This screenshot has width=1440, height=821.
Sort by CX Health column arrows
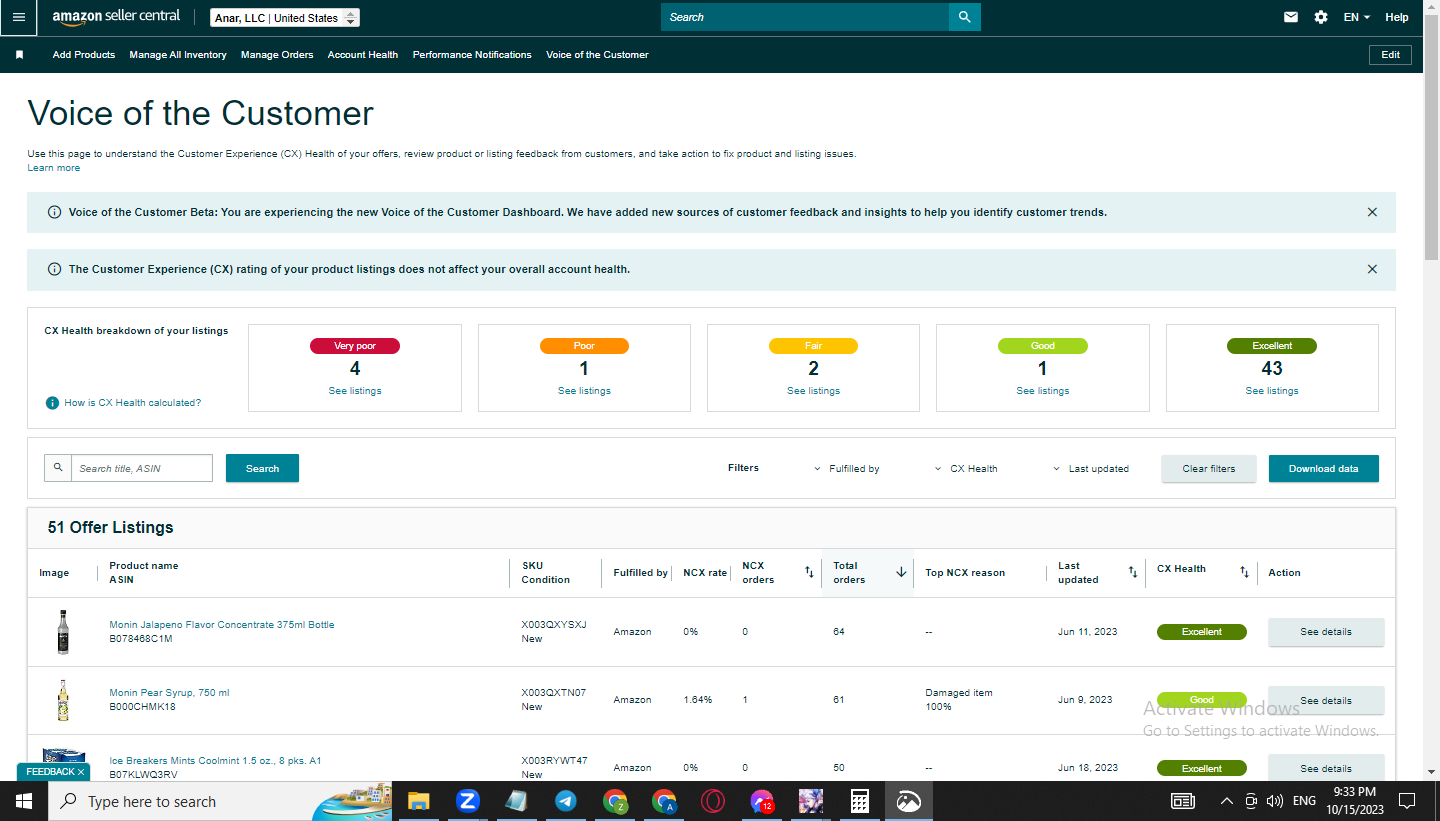click(1244, 572)
